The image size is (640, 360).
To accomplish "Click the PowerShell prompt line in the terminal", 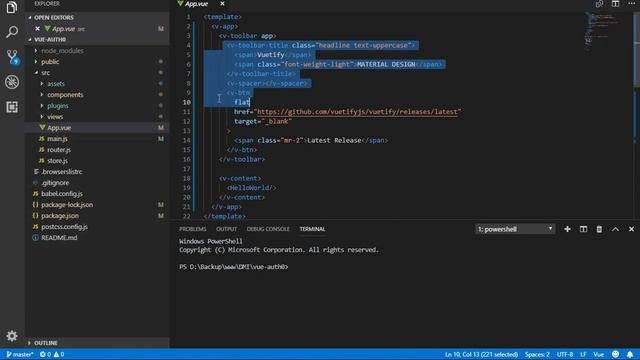I will pos(233,267).
